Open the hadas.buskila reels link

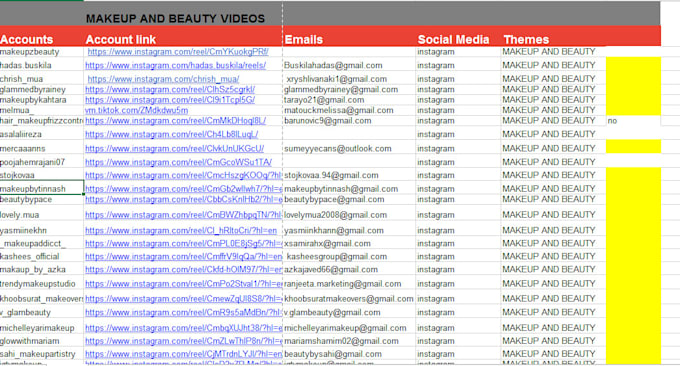click(175, 65)
